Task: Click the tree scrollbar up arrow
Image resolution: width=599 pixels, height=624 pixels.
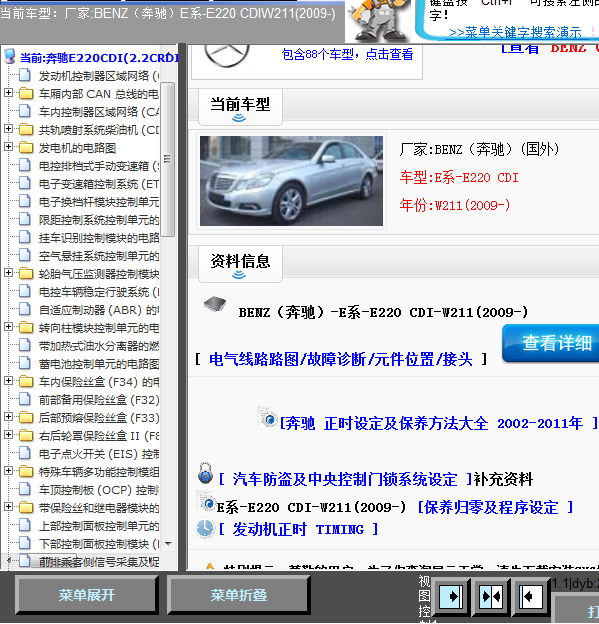Action: 168,55
